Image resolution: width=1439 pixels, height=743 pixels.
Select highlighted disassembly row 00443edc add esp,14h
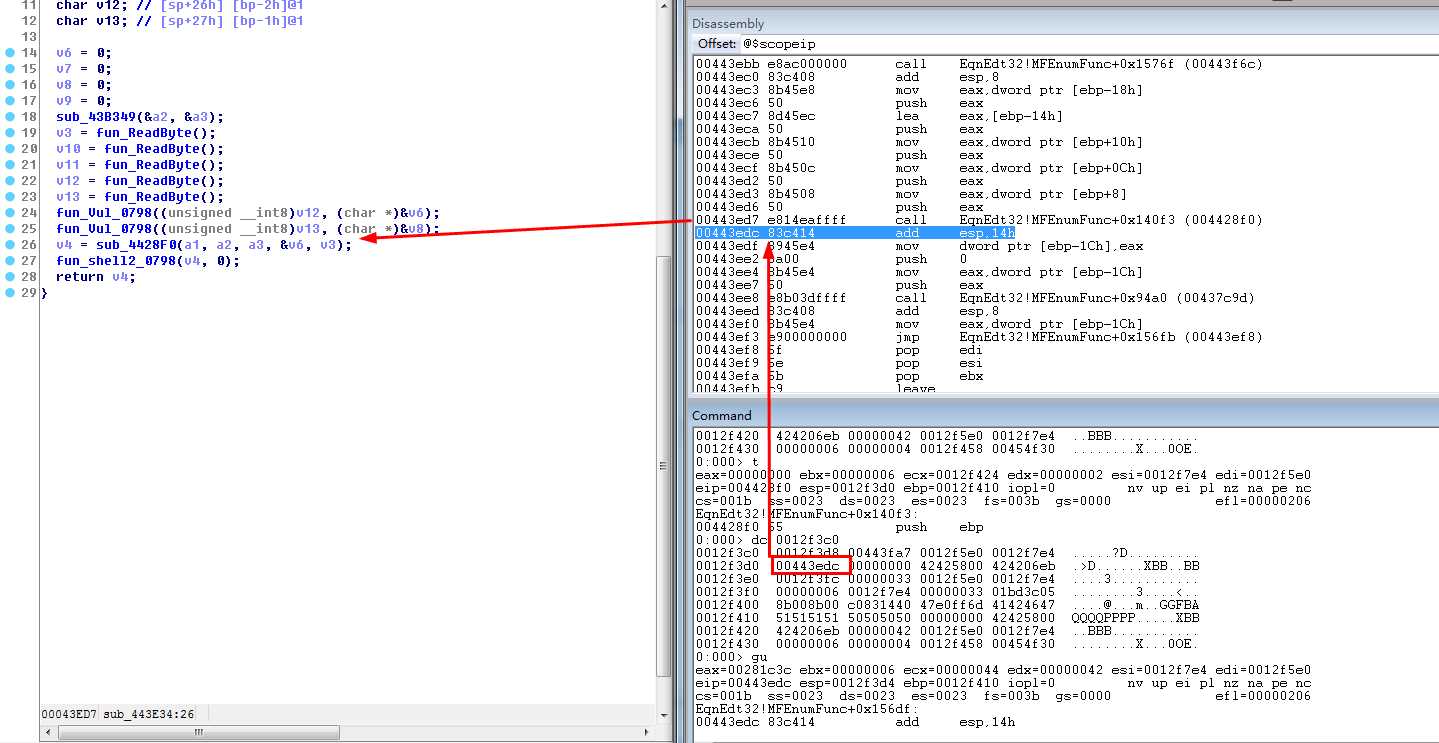tap(856, 232)
